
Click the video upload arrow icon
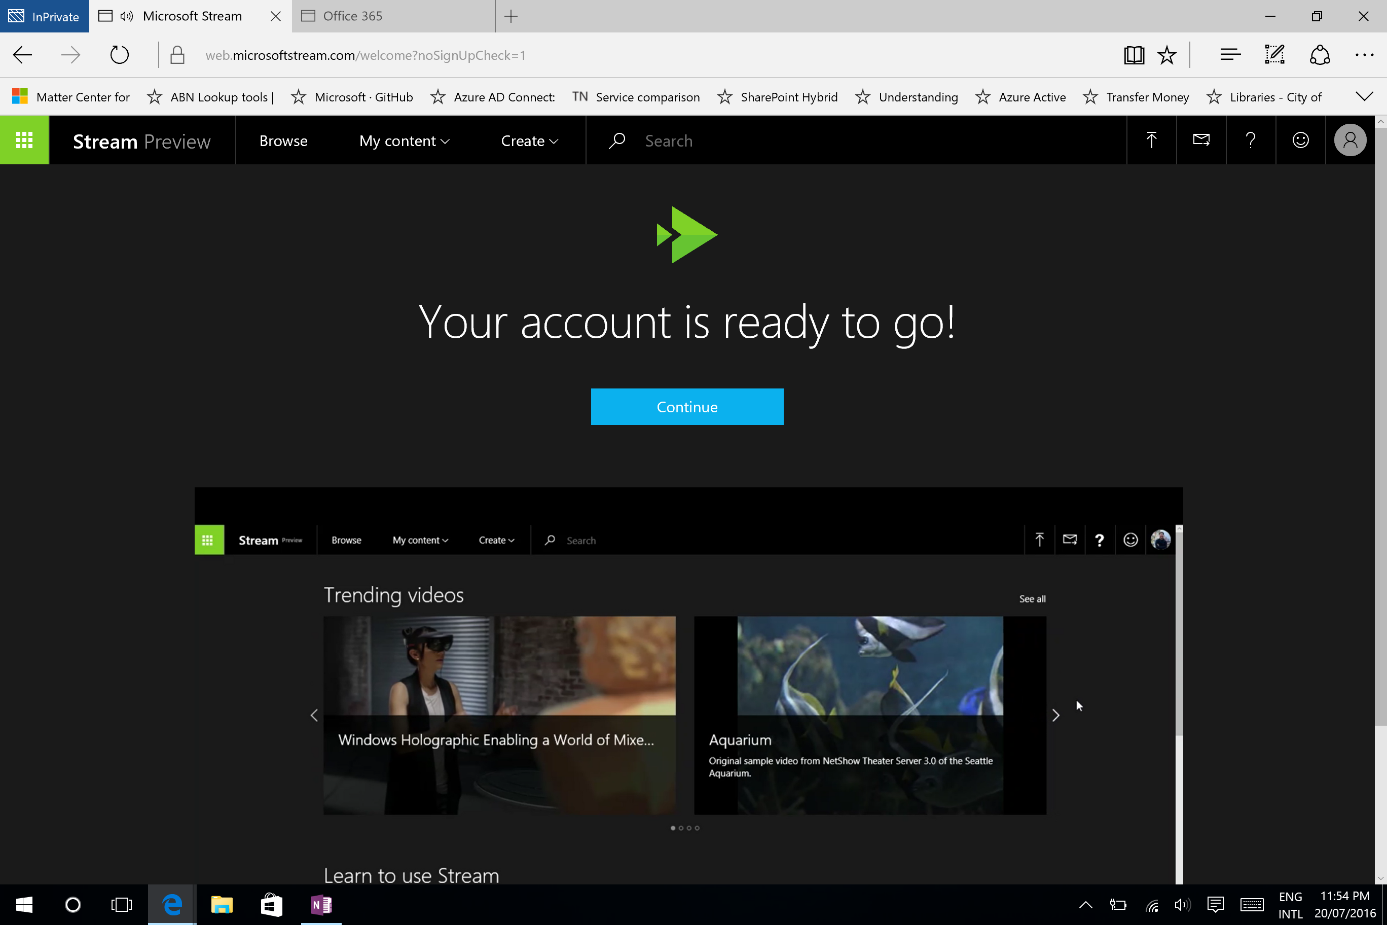[1151, 140]
